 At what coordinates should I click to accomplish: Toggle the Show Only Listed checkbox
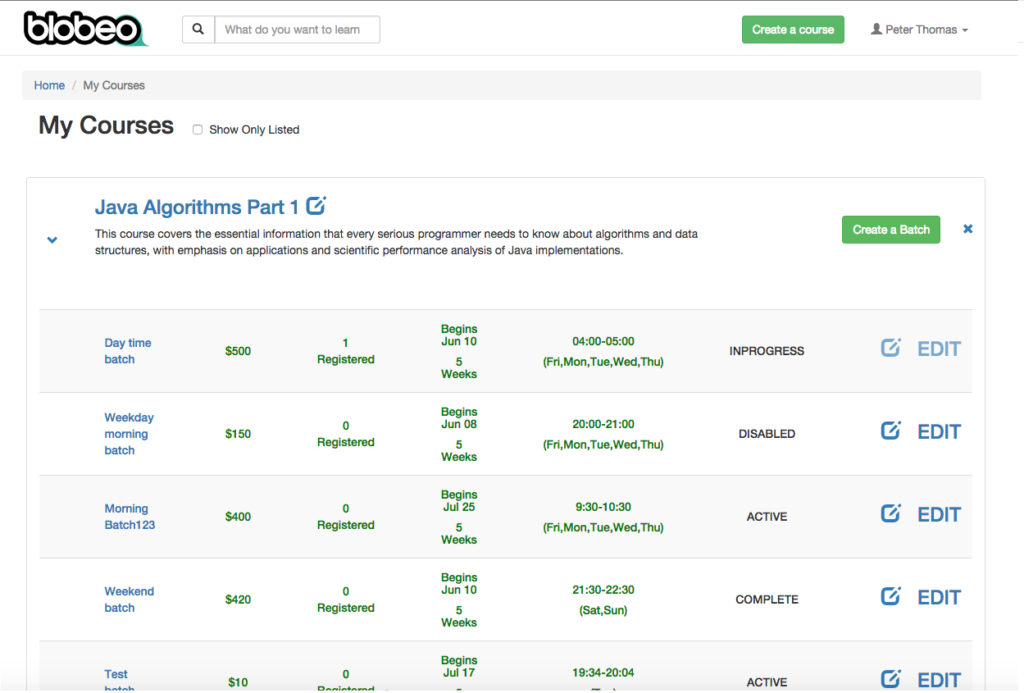[x=197, y=130]
